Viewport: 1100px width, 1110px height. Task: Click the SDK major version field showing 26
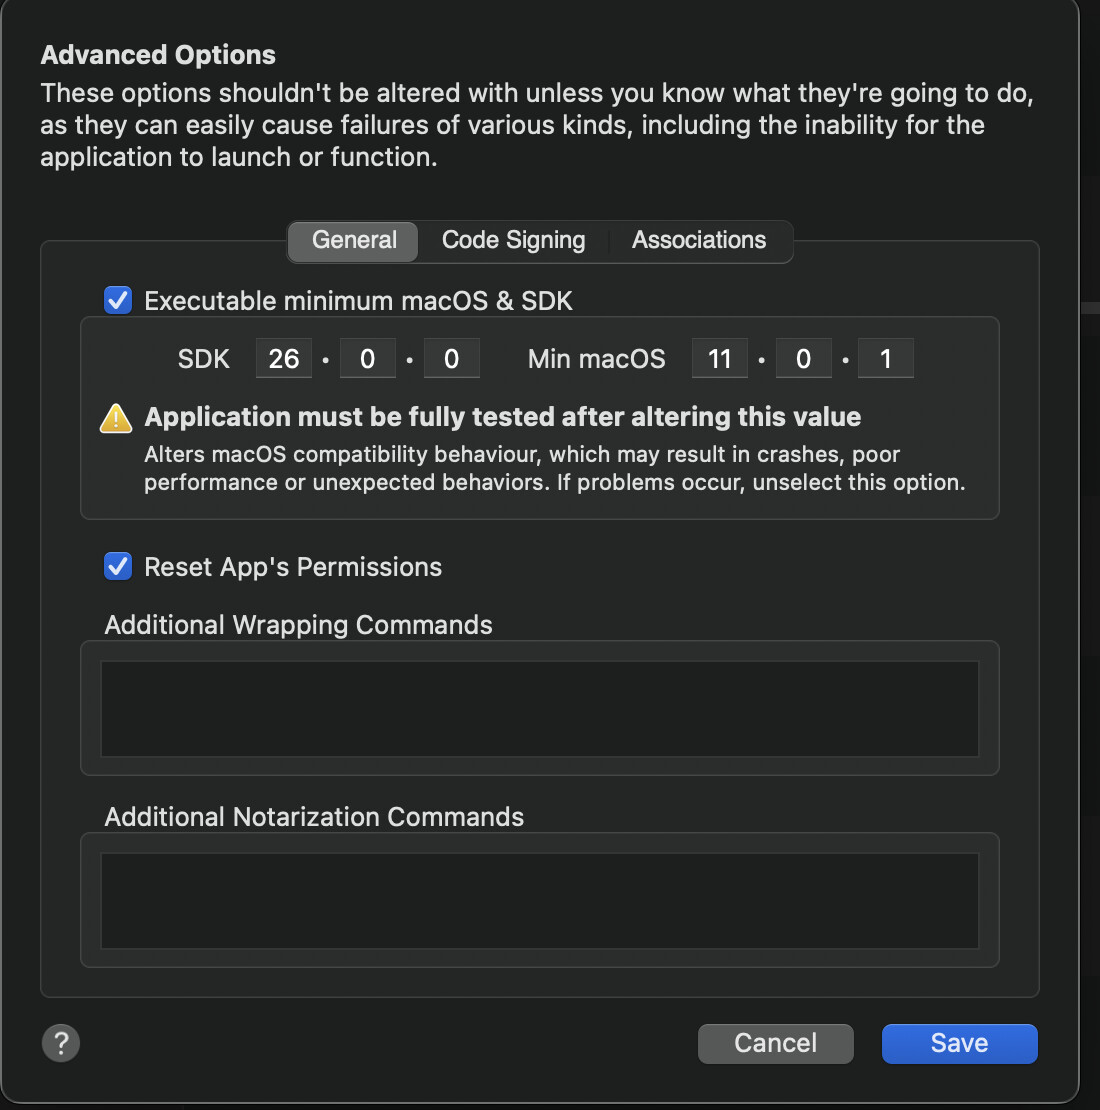284,359
